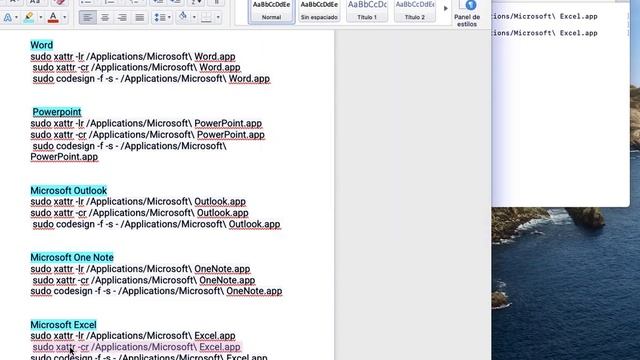640x360 pixels.
Task: Align text to the left
Action: point(87,18)
